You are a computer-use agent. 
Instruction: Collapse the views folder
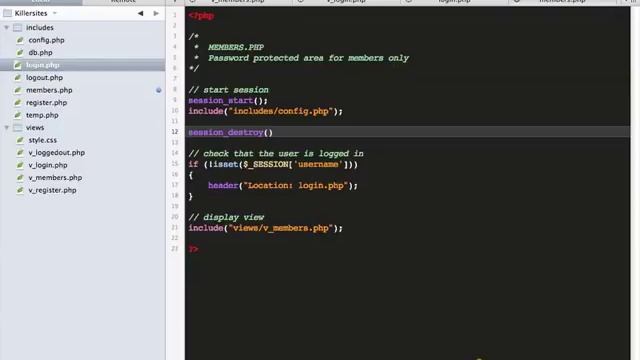pos(7,128)
